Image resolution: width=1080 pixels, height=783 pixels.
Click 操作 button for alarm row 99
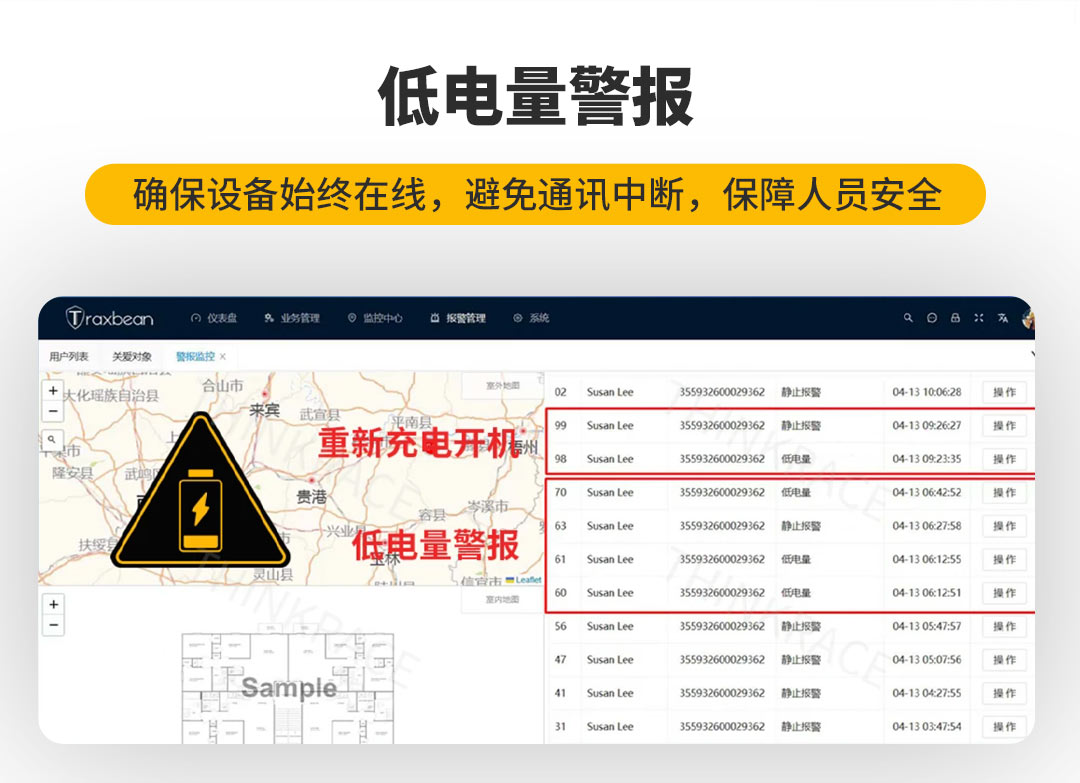click(x=1004, y=426)
